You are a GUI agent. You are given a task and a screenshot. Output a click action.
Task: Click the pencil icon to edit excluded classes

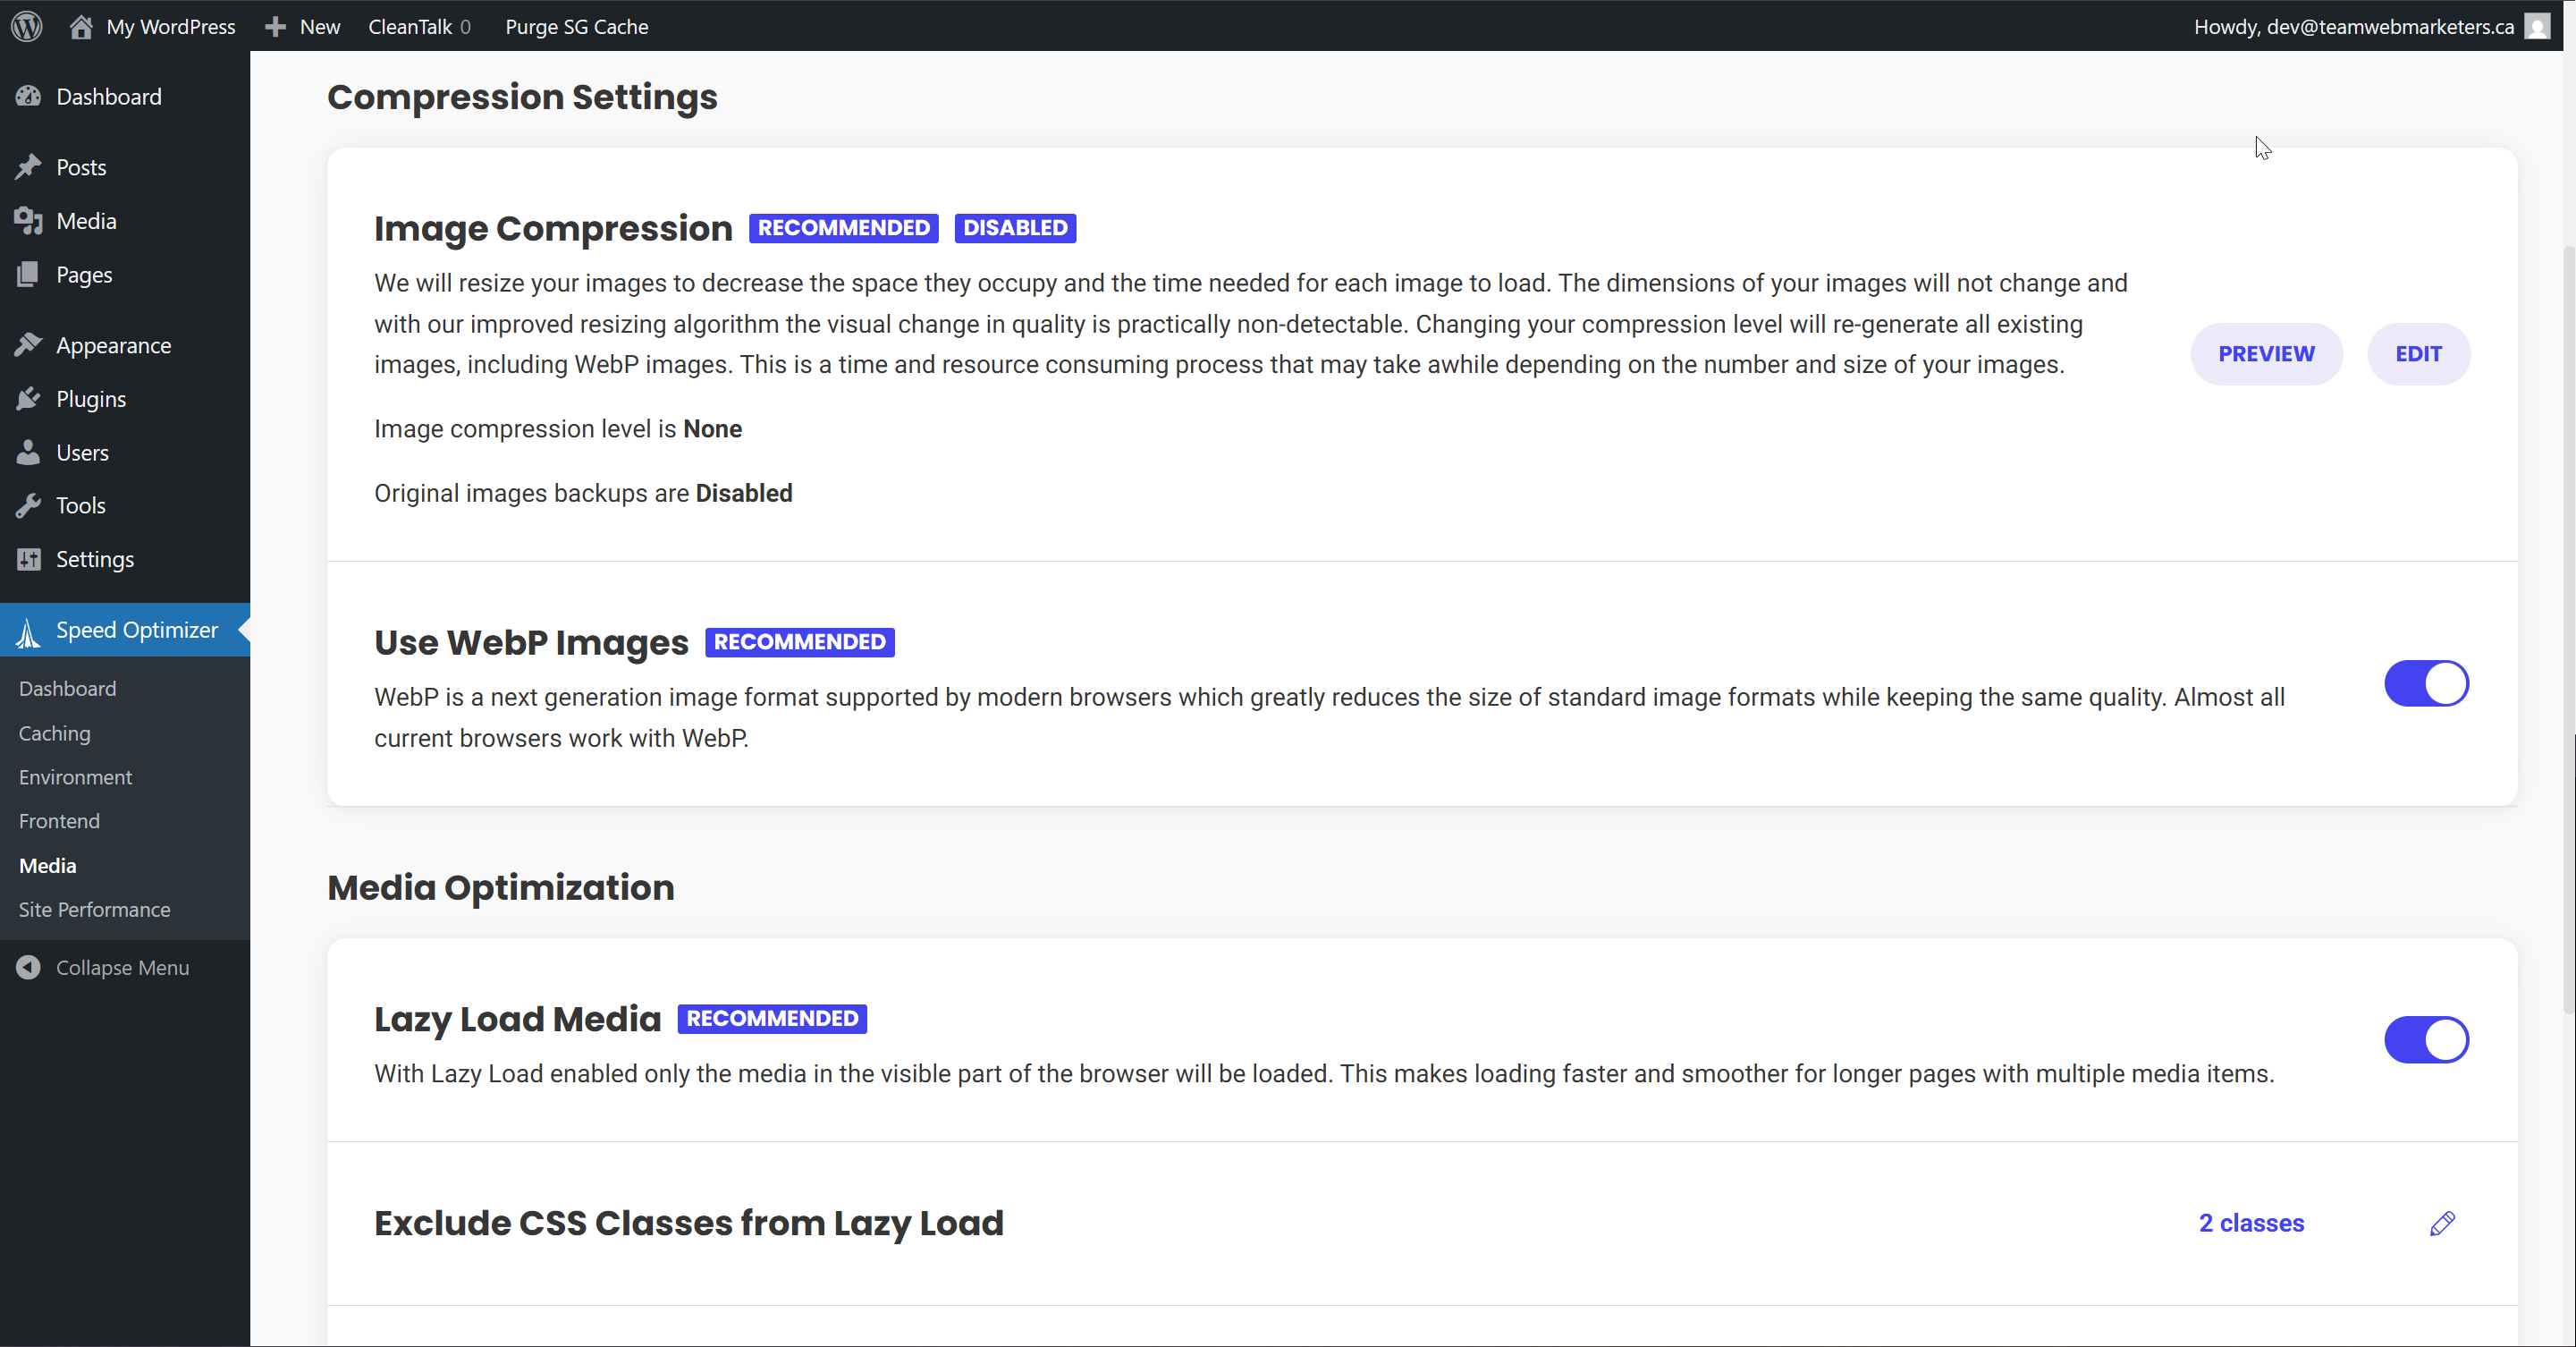(x=2442, y=1223)
